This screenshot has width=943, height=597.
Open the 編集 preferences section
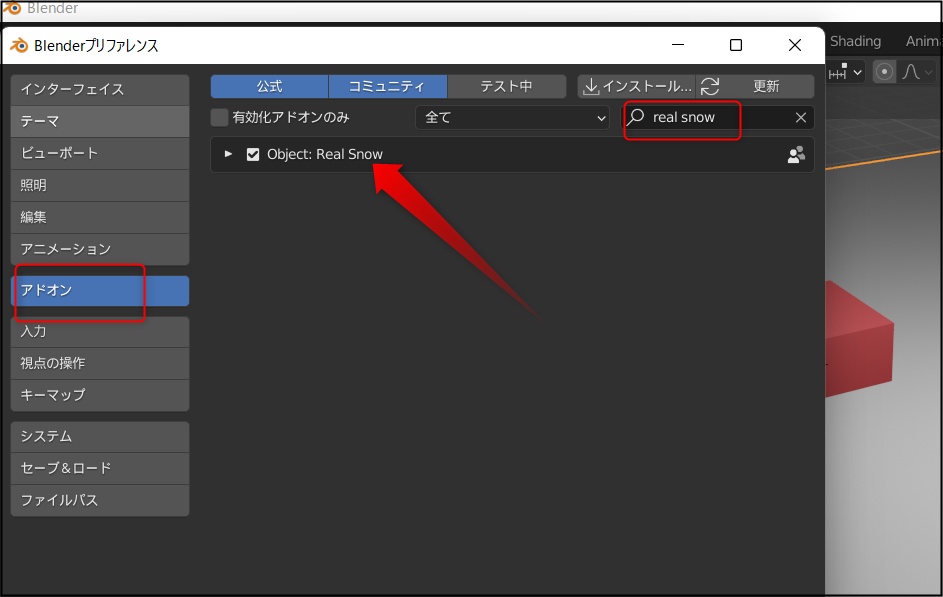100,217
